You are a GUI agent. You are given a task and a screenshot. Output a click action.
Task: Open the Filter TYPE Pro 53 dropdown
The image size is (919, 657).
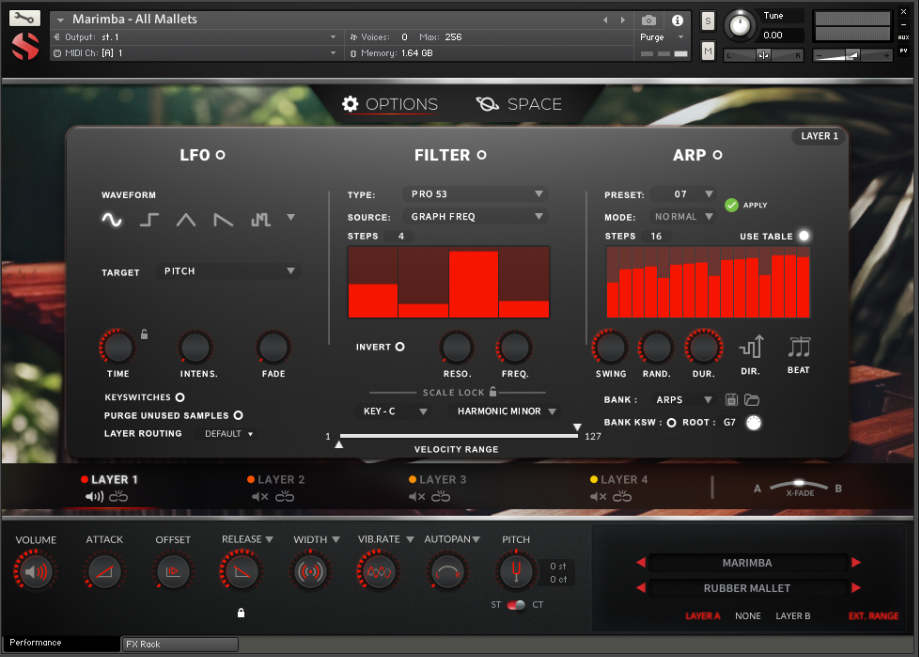tap(475, 194)
